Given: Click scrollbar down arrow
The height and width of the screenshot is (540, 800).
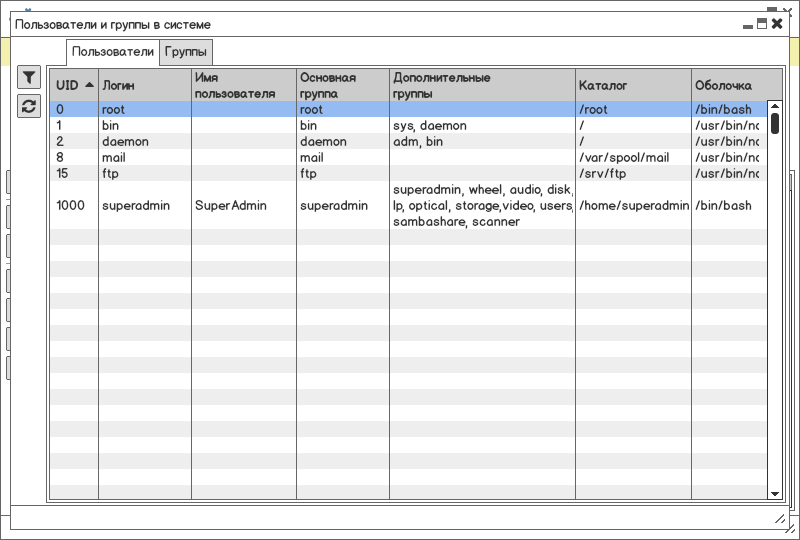Looking at the screenshot, I should (774, 494).
